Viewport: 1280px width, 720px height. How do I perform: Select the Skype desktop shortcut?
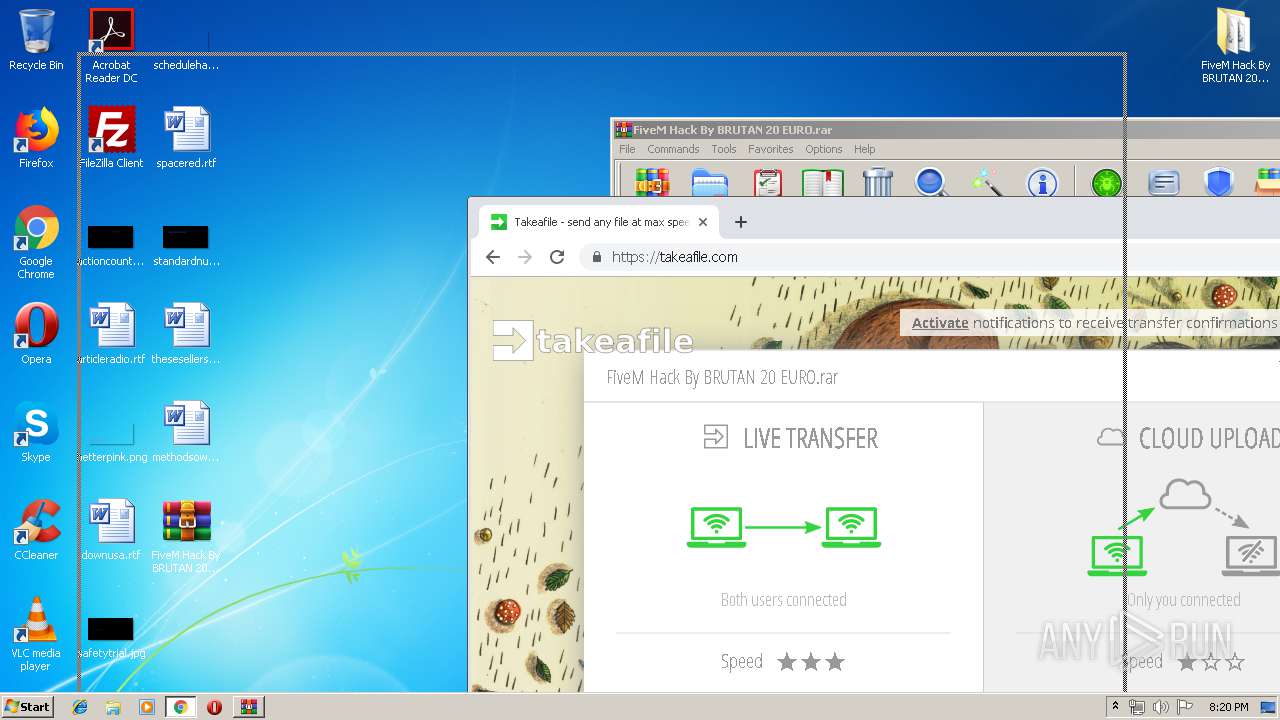(x=36, y=432)
